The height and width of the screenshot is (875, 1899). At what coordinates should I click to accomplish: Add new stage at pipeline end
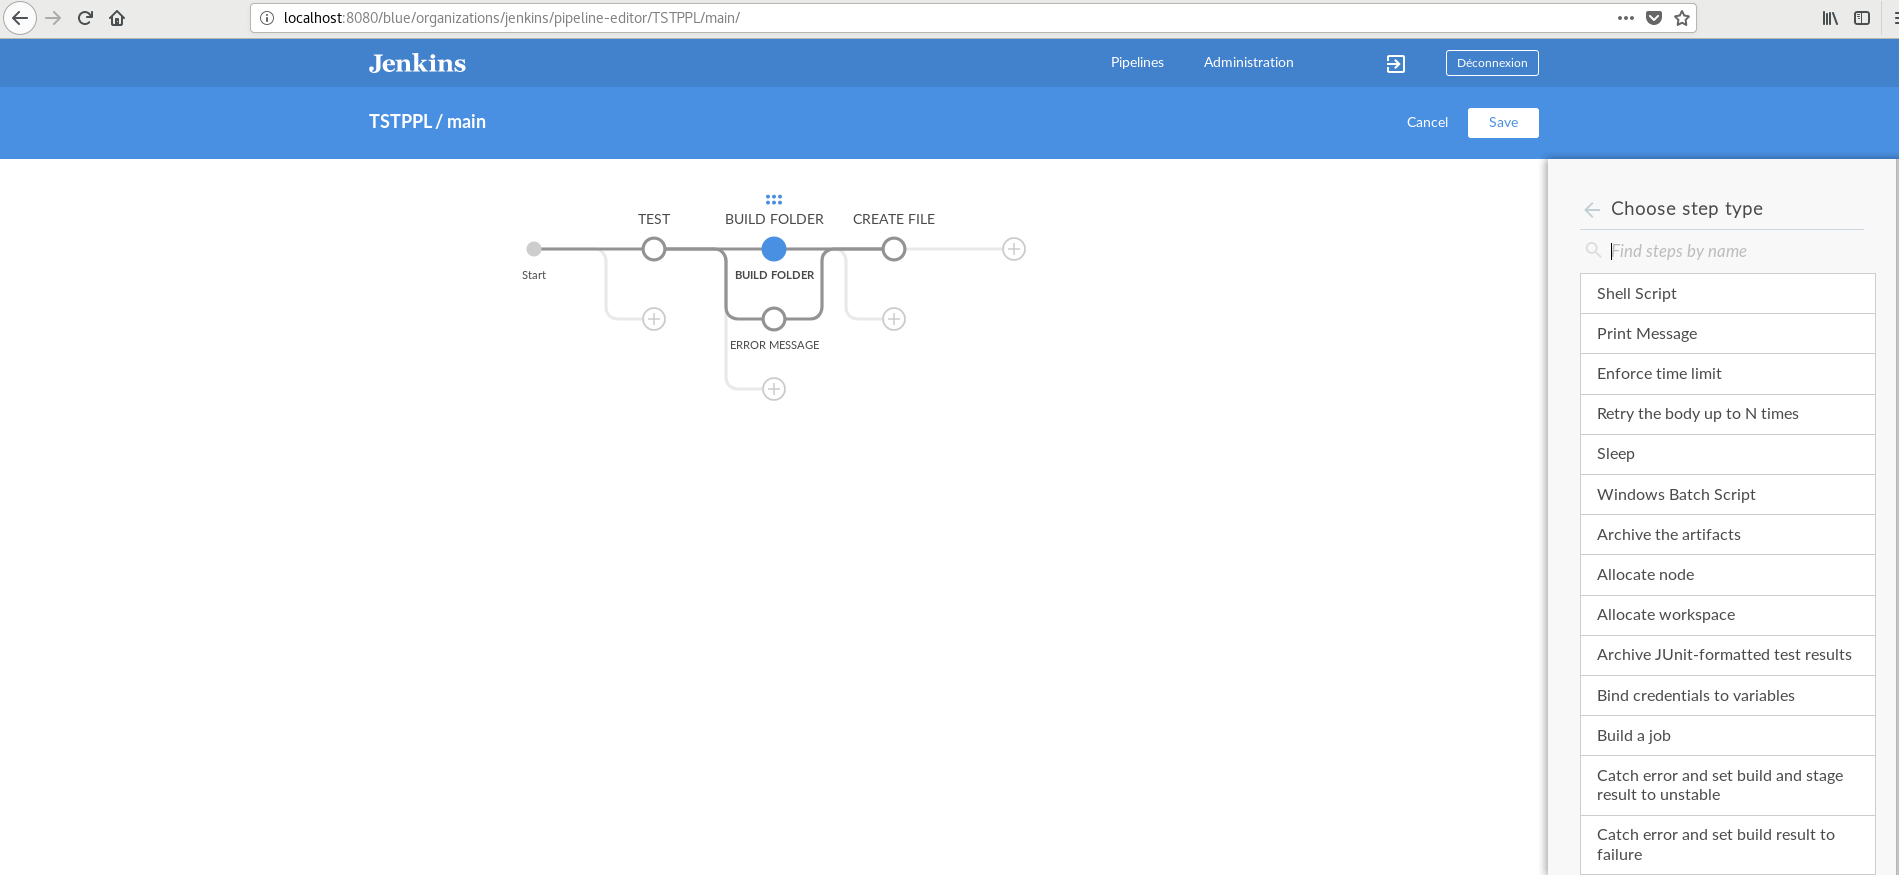point(1014,249)
